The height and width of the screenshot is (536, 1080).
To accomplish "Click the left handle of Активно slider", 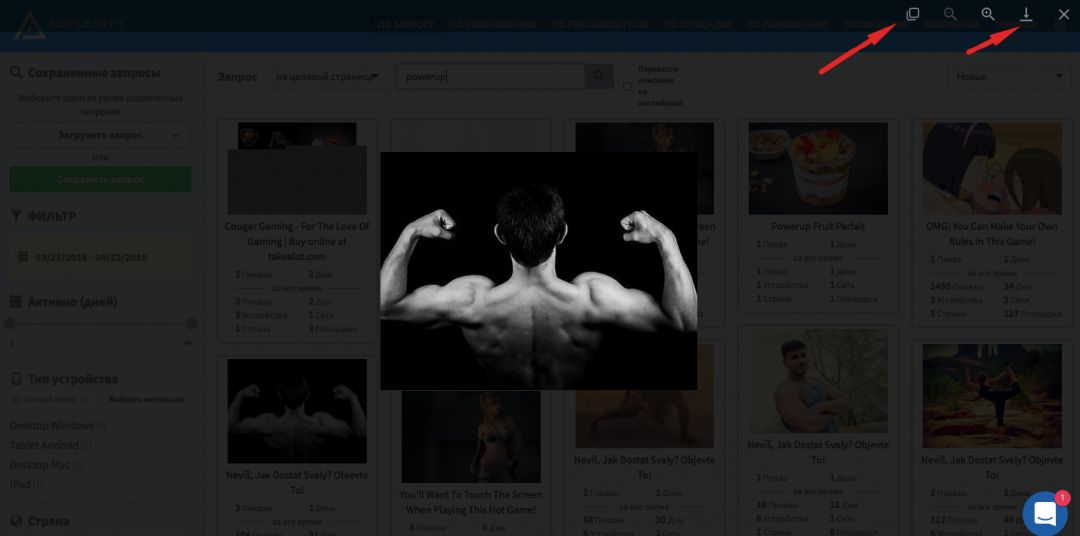I will pyautogui.click(x=10, y=323).
